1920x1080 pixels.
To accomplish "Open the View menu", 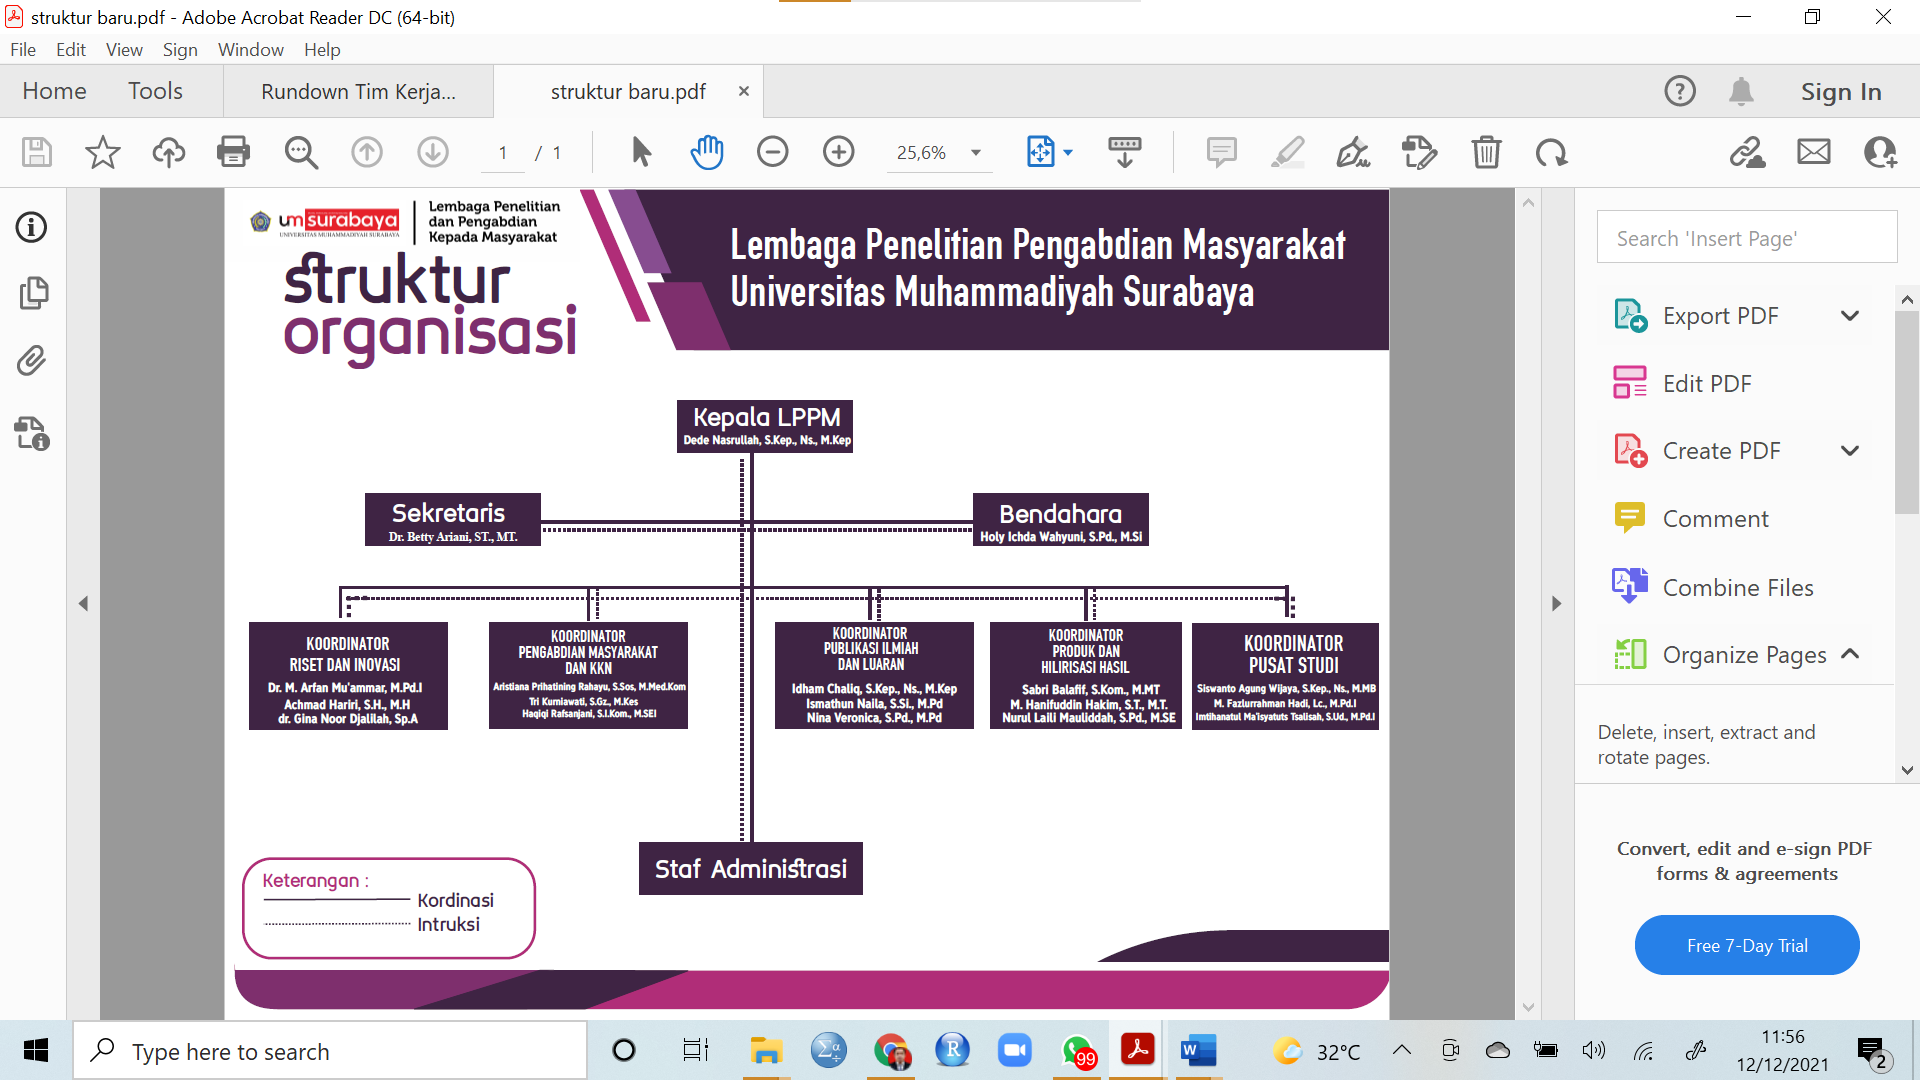I will click(124, 49).
